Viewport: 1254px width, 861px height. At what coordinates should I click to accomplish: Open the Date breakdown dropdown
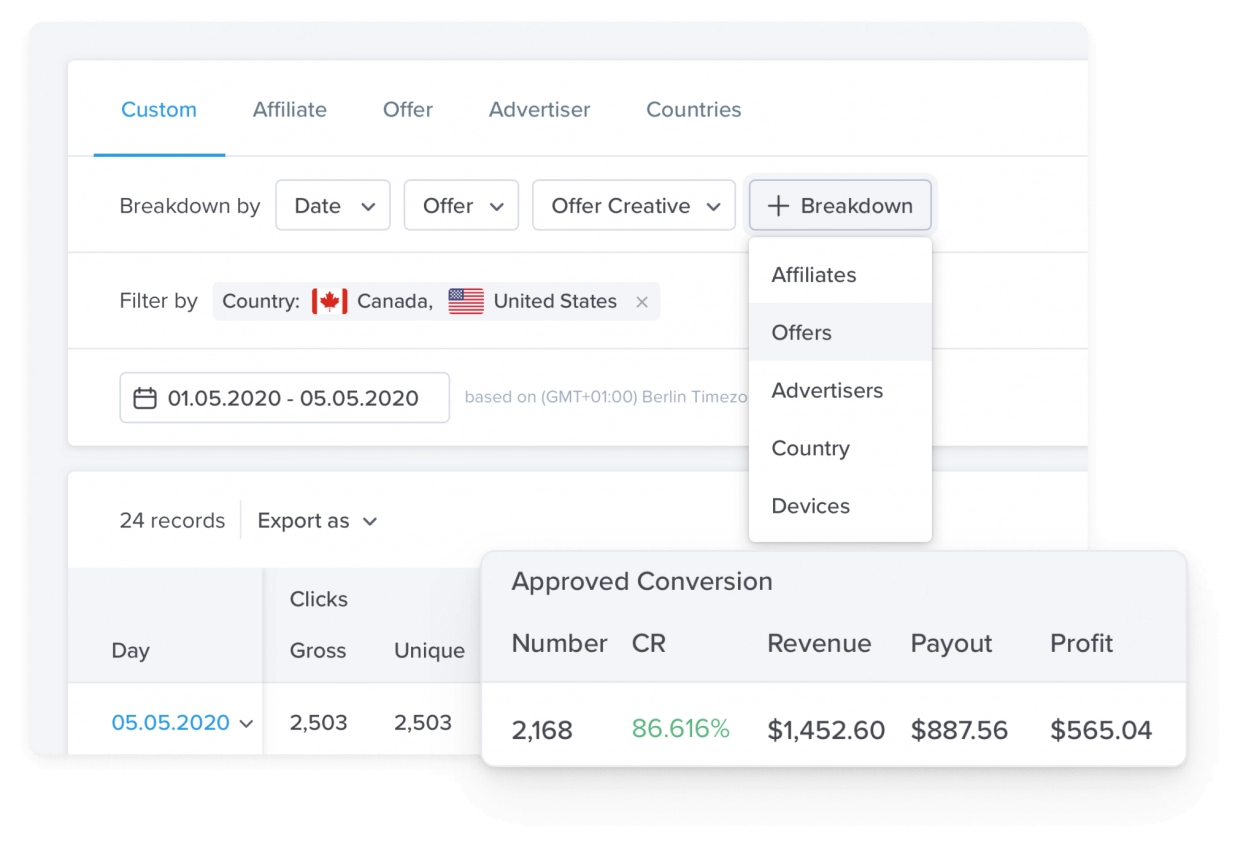332,206
